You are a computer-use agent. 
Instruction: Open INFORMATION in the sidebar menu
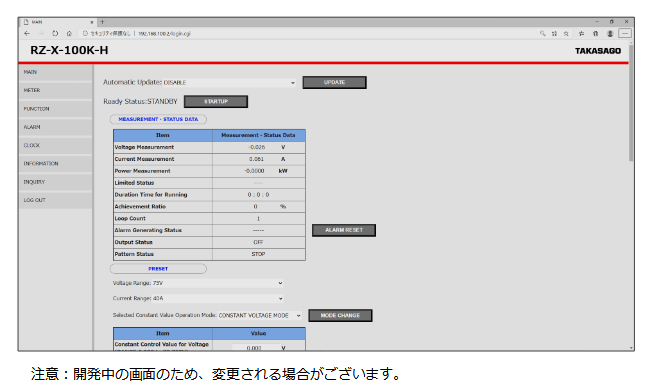coord(55,164)
